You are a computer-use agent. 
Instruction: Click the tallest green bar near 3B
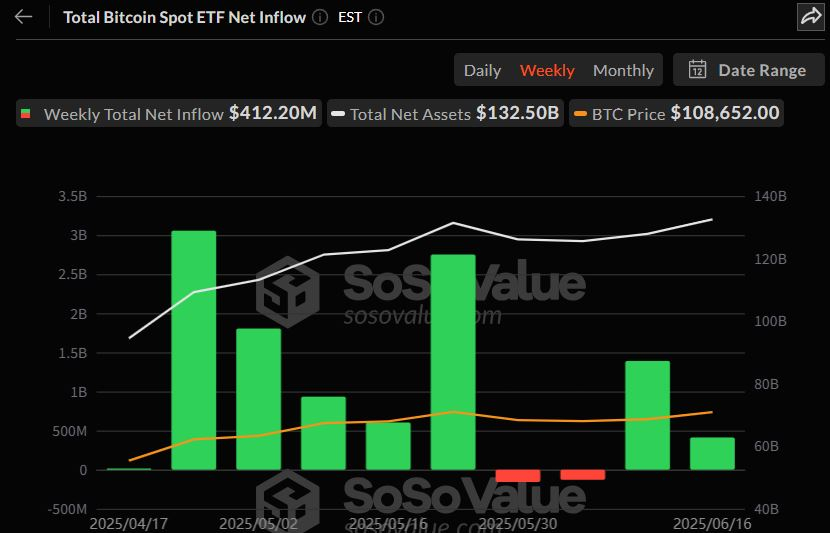click(193, 350)
